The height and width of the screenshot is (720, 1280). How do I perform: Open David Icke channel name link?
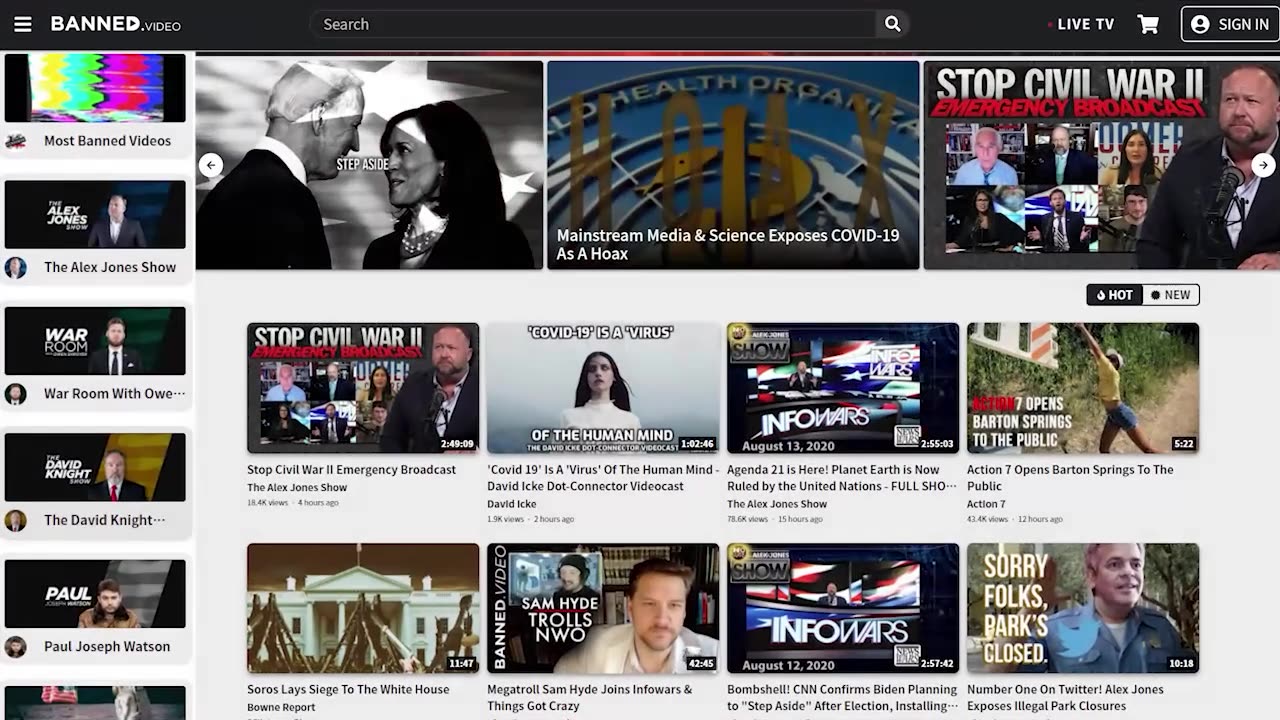point(512,504)
